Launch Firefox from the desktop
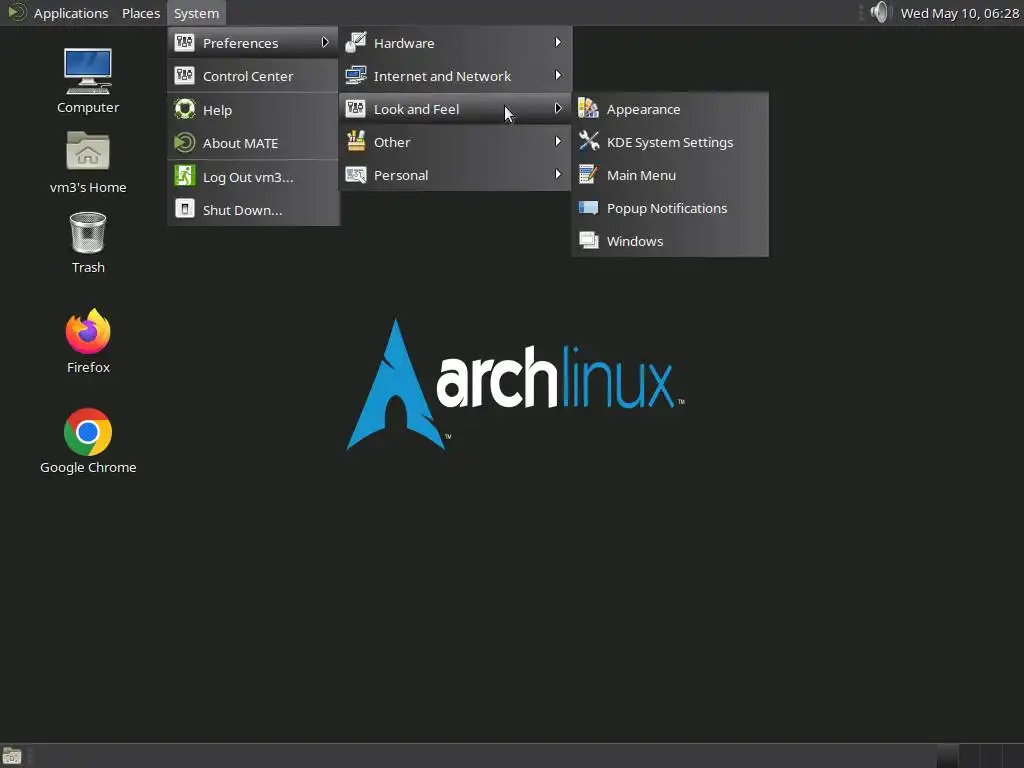The image size is (1024, 768). (88, 331)
